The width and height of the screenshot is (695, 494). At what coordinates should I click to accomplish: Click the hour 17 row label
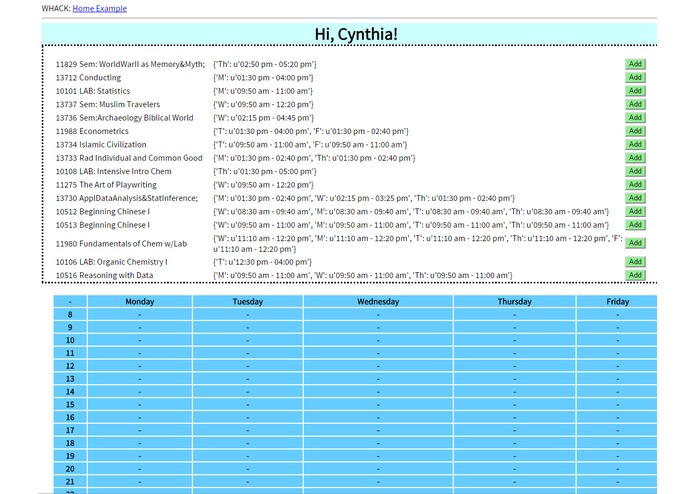point(70,430)
